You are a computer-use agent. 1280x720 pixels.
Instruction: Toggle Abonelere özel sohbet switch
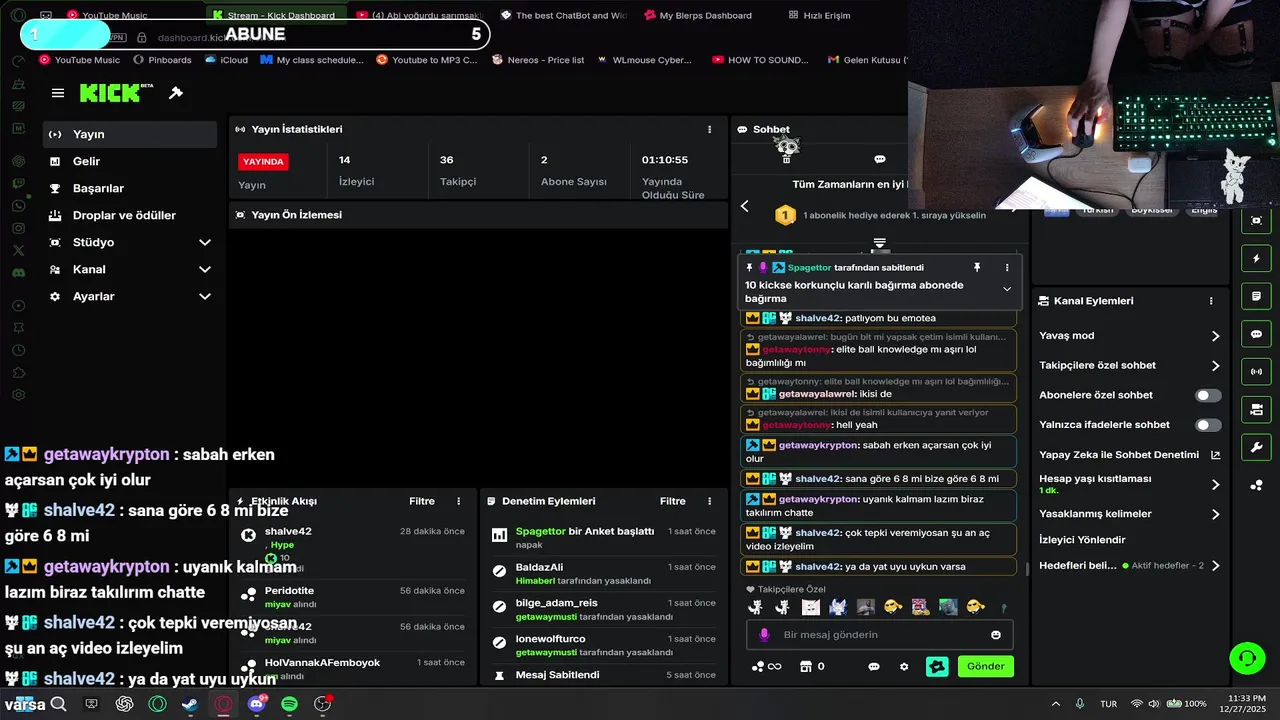[1208, 395]
